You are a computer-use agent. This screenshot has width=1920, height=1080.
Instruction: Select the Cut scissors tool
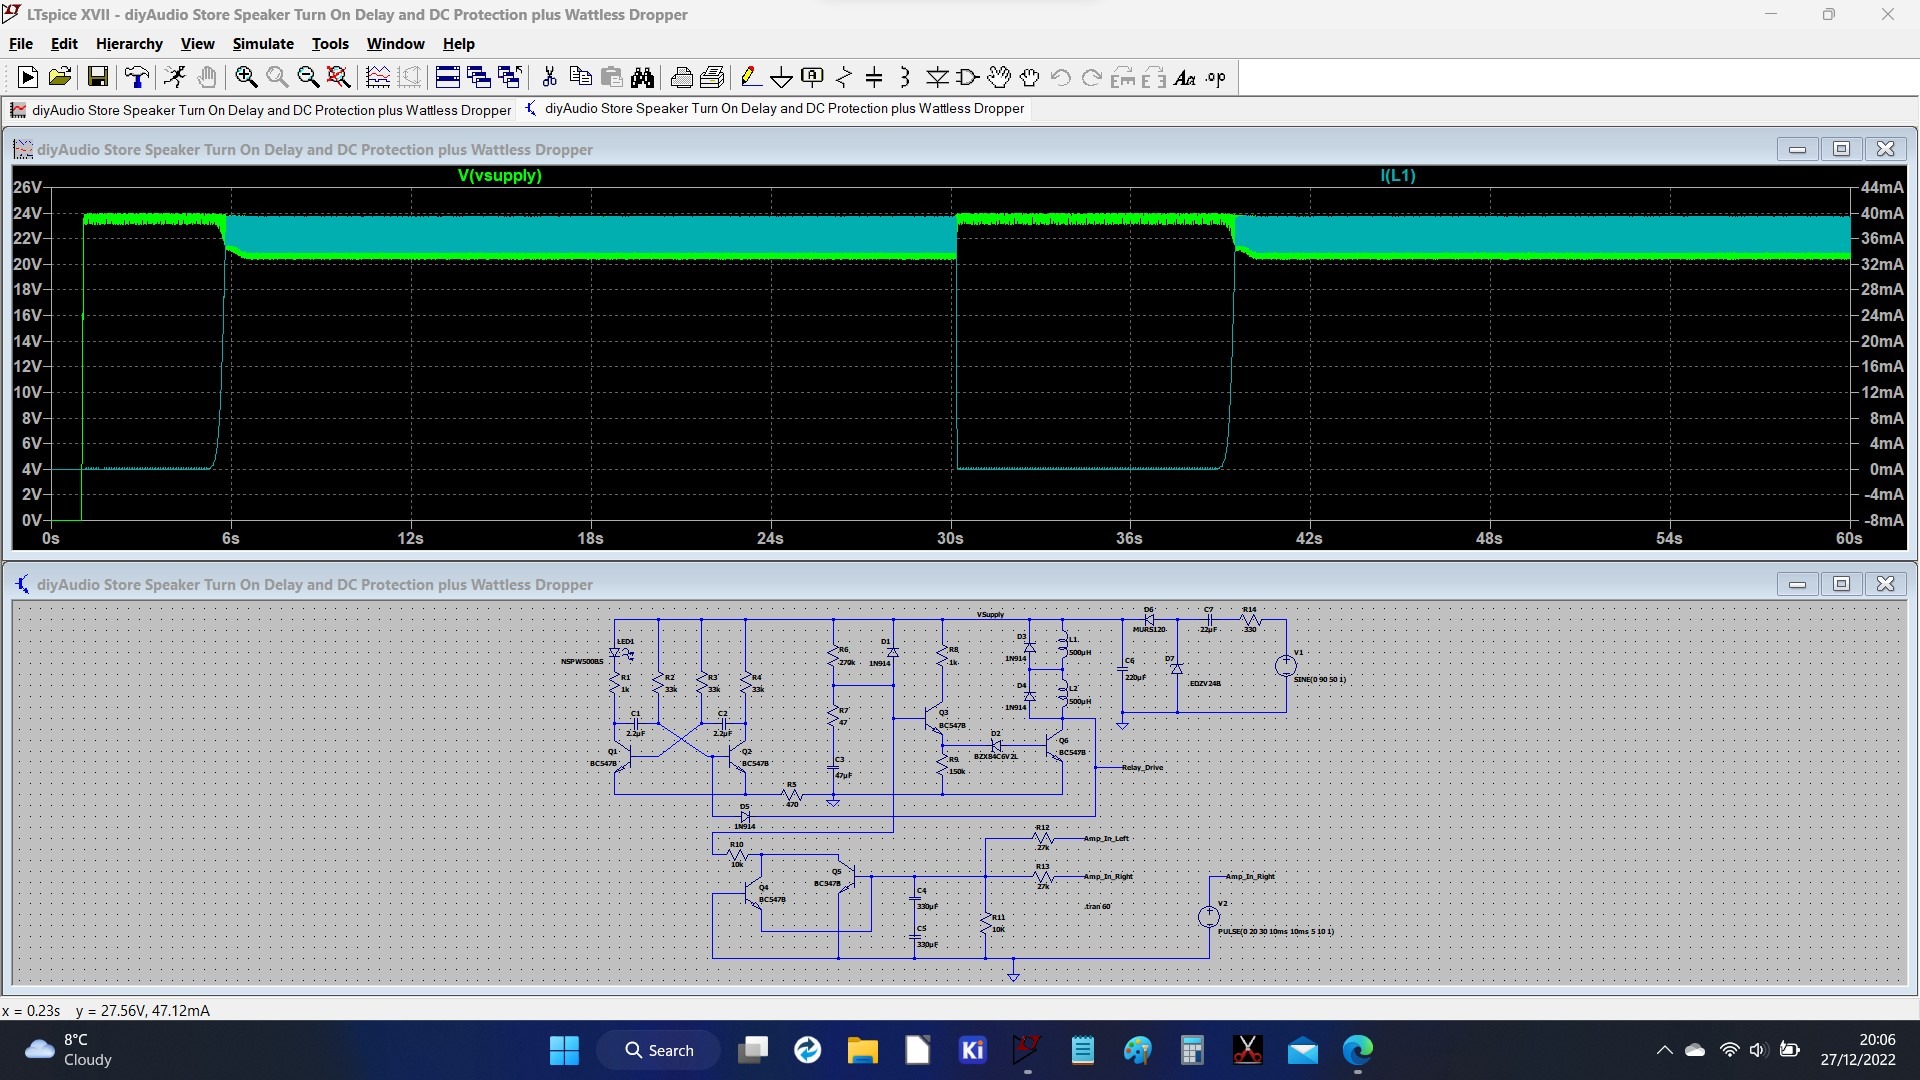point(549,77)
